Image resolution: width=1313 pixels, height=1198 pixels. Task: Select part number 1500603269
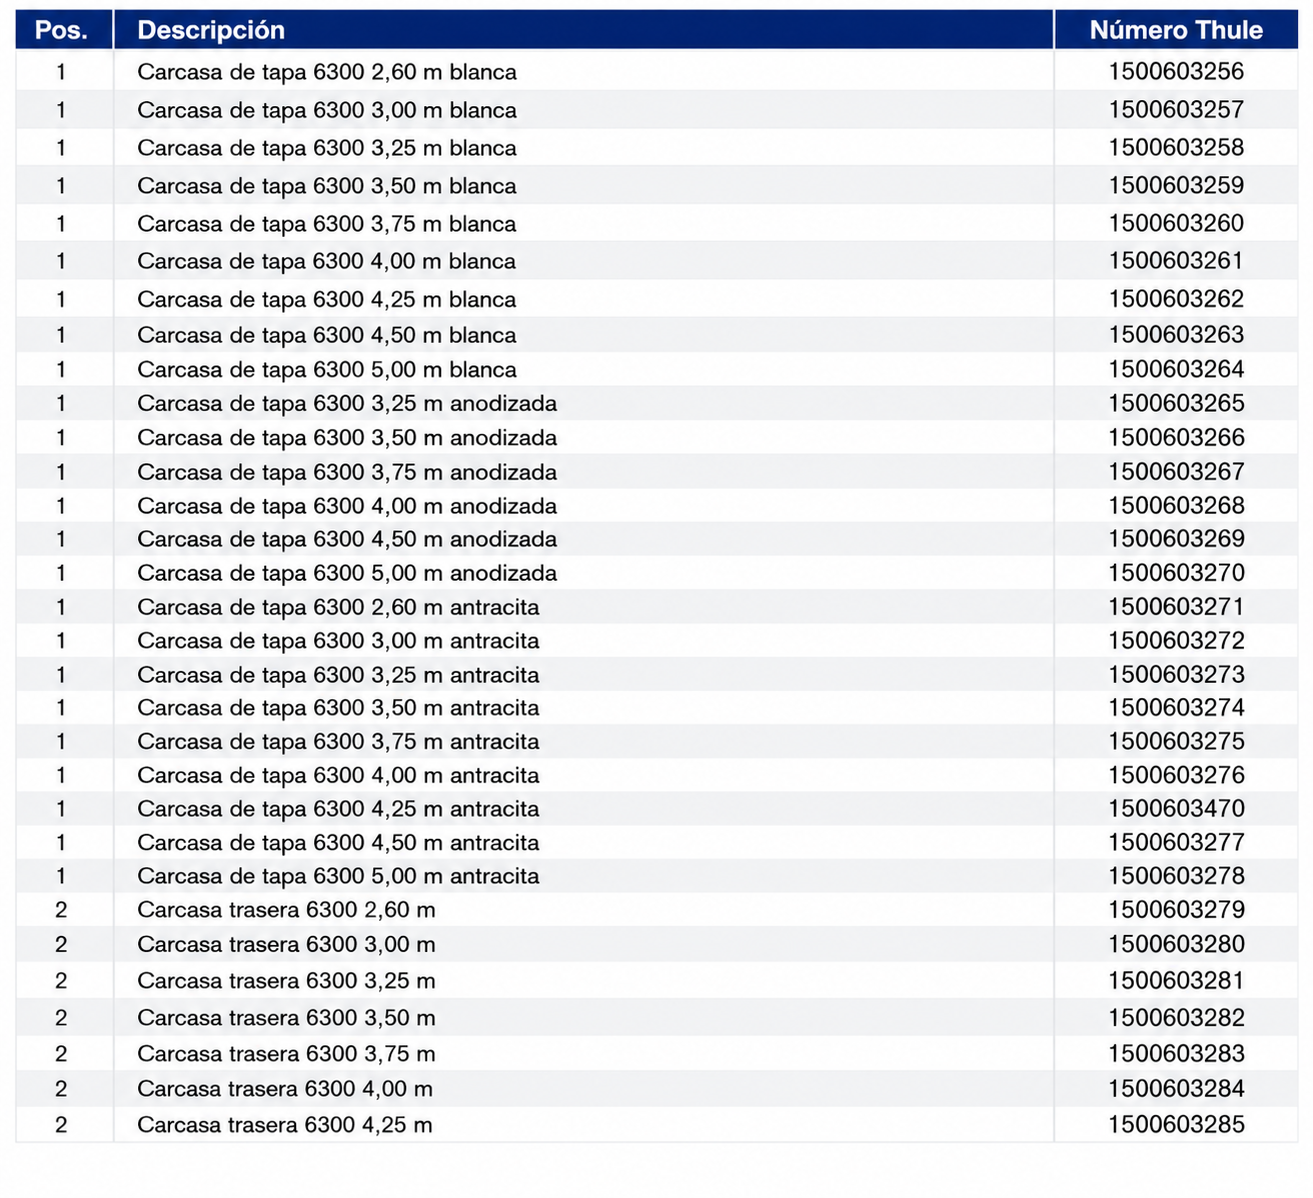pos(1176,538)
